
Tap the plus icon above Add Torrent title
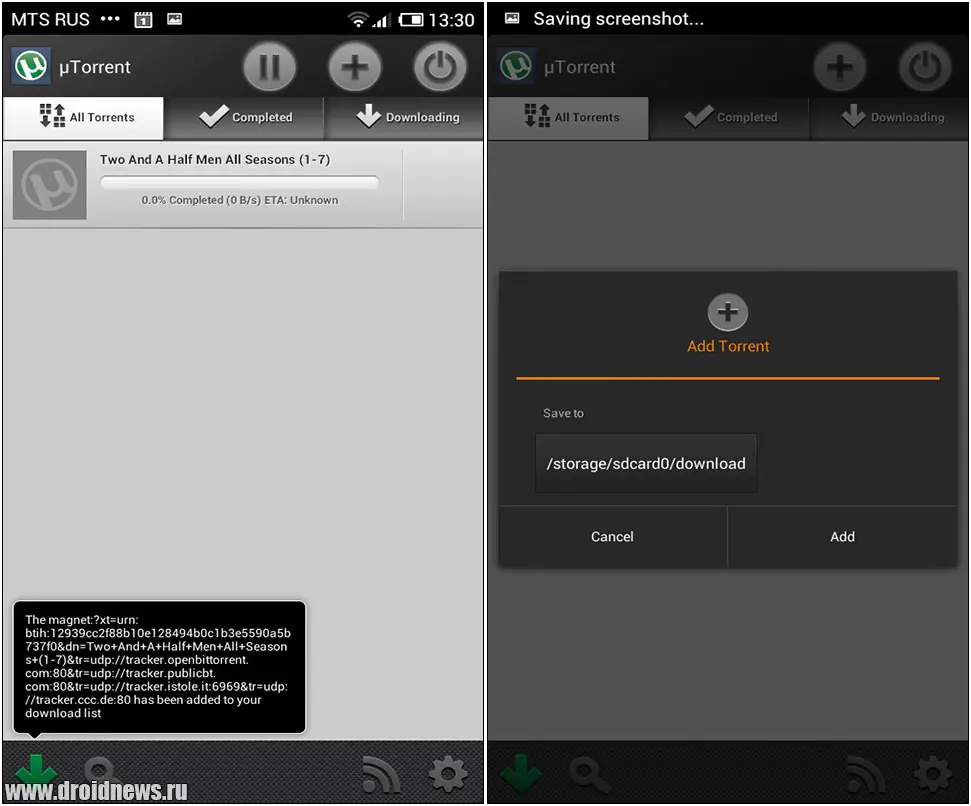[x=728, y=312]
